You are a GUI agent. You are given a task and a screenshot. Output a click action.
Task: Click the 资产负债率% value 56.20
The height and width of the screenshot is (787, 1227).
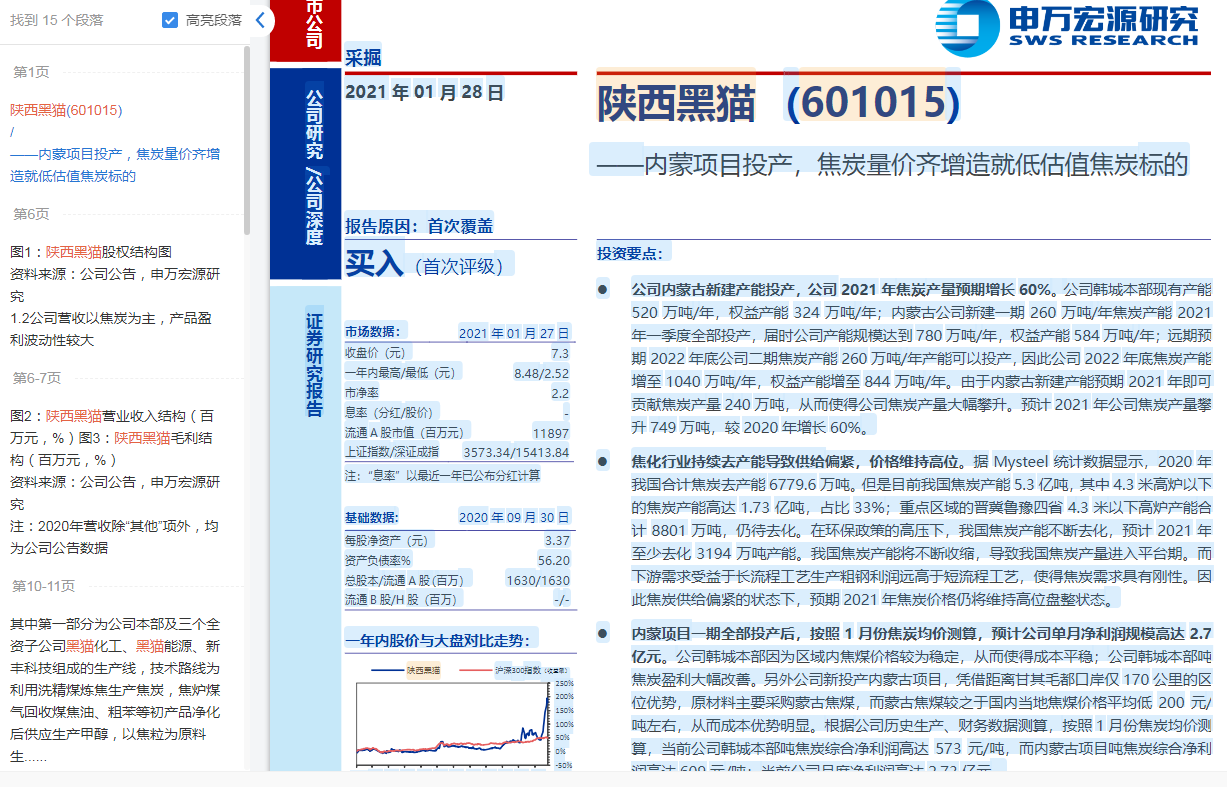(x=553, y=560)
